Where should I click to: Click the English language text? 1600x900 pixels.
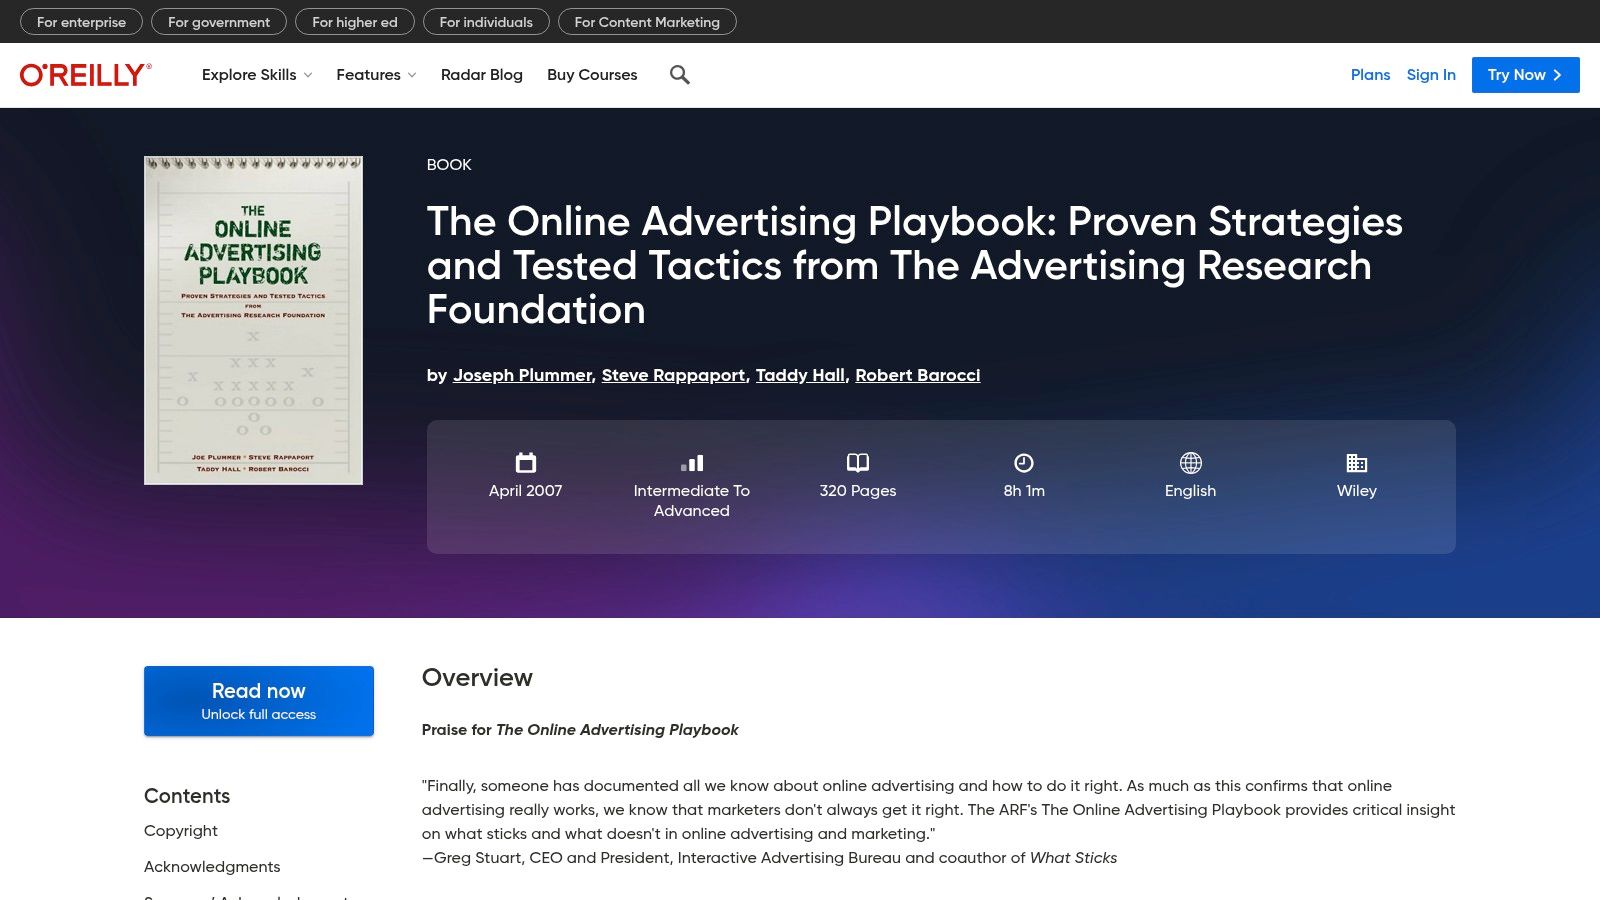[x=1190, y=491]
